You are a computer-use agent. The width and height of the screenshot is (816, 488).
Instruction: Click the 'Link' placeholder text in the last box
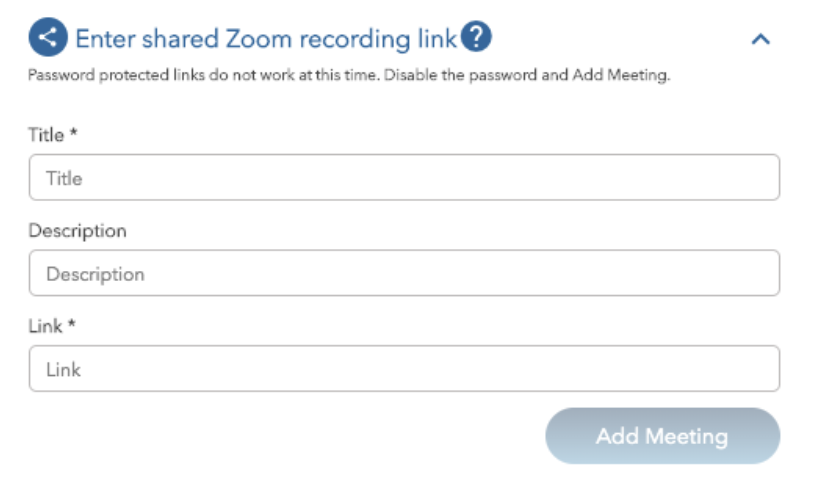63,370
